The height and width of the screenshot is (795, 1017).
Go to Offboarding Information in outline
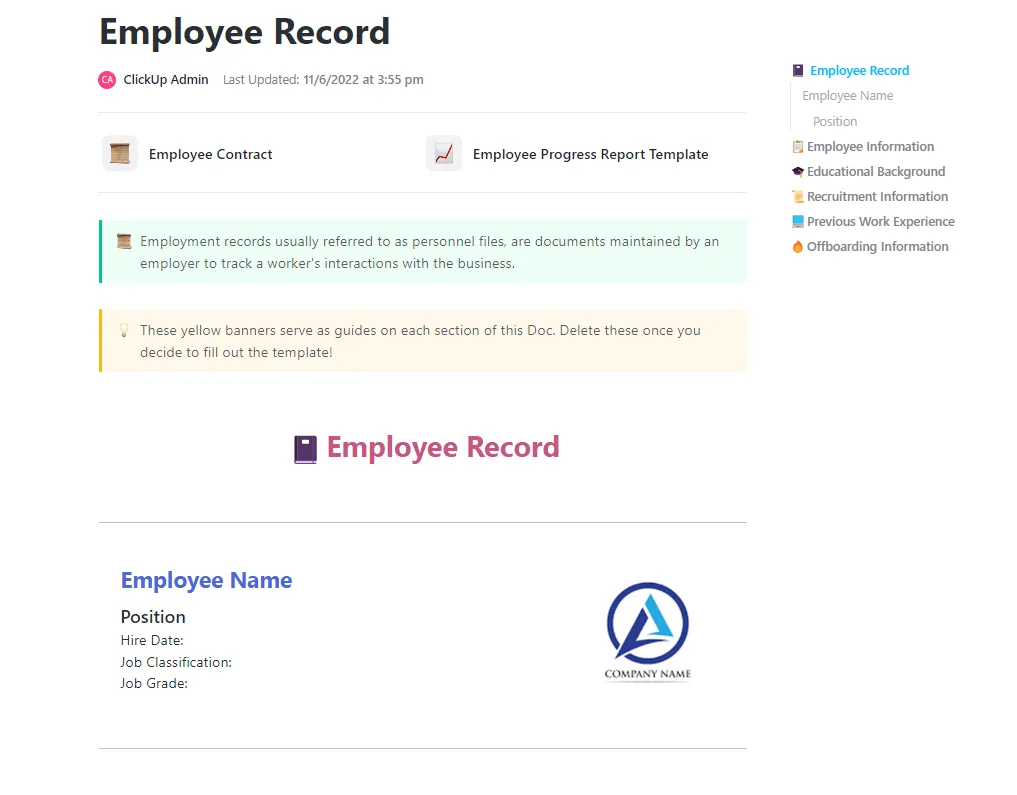coord(878,246)
